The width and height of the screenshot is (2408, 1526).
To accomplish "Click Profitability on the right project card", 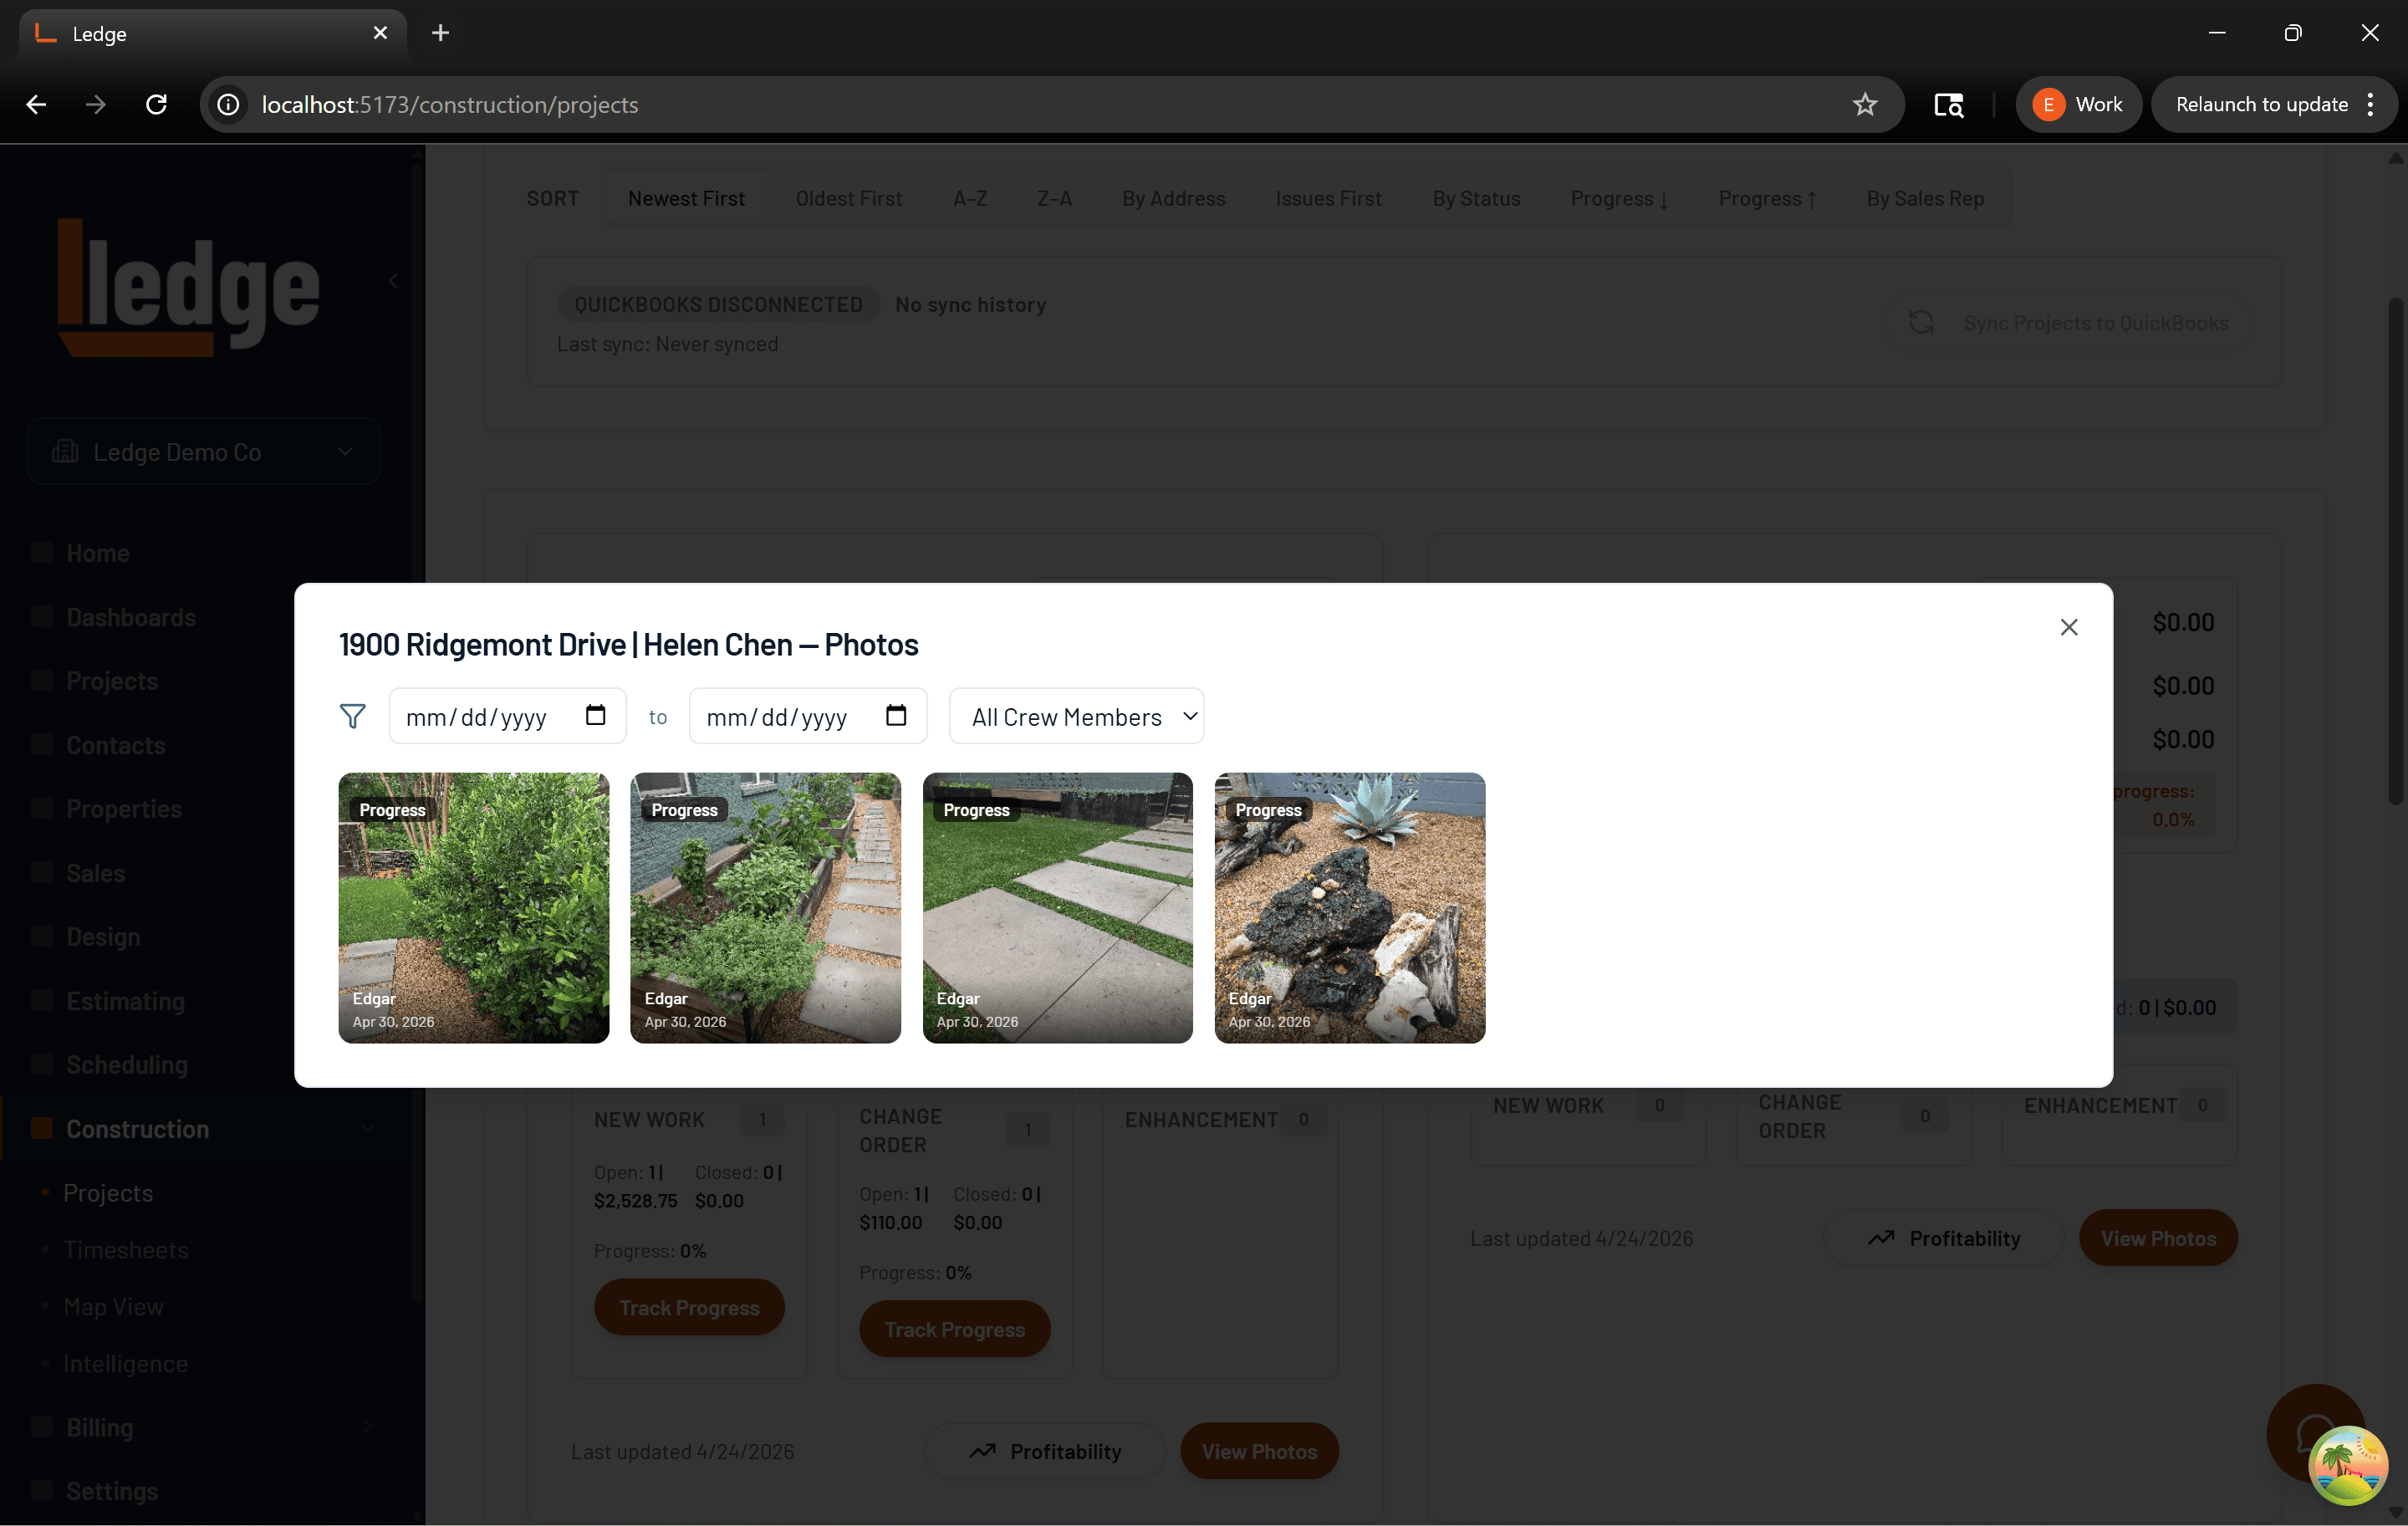I will 1943,1238.
